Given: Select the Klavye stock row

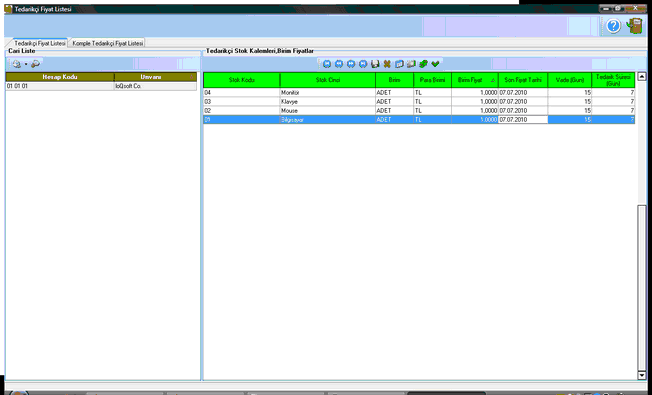Looking at the screenshot, I should (419, 101).
